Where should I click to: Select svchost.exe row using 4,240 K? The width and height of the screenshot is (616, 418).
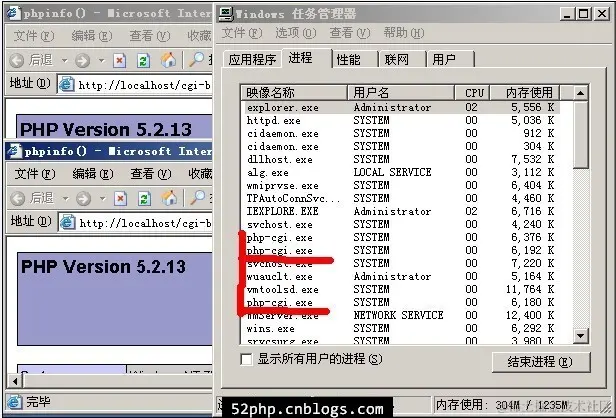coord(400,224)
